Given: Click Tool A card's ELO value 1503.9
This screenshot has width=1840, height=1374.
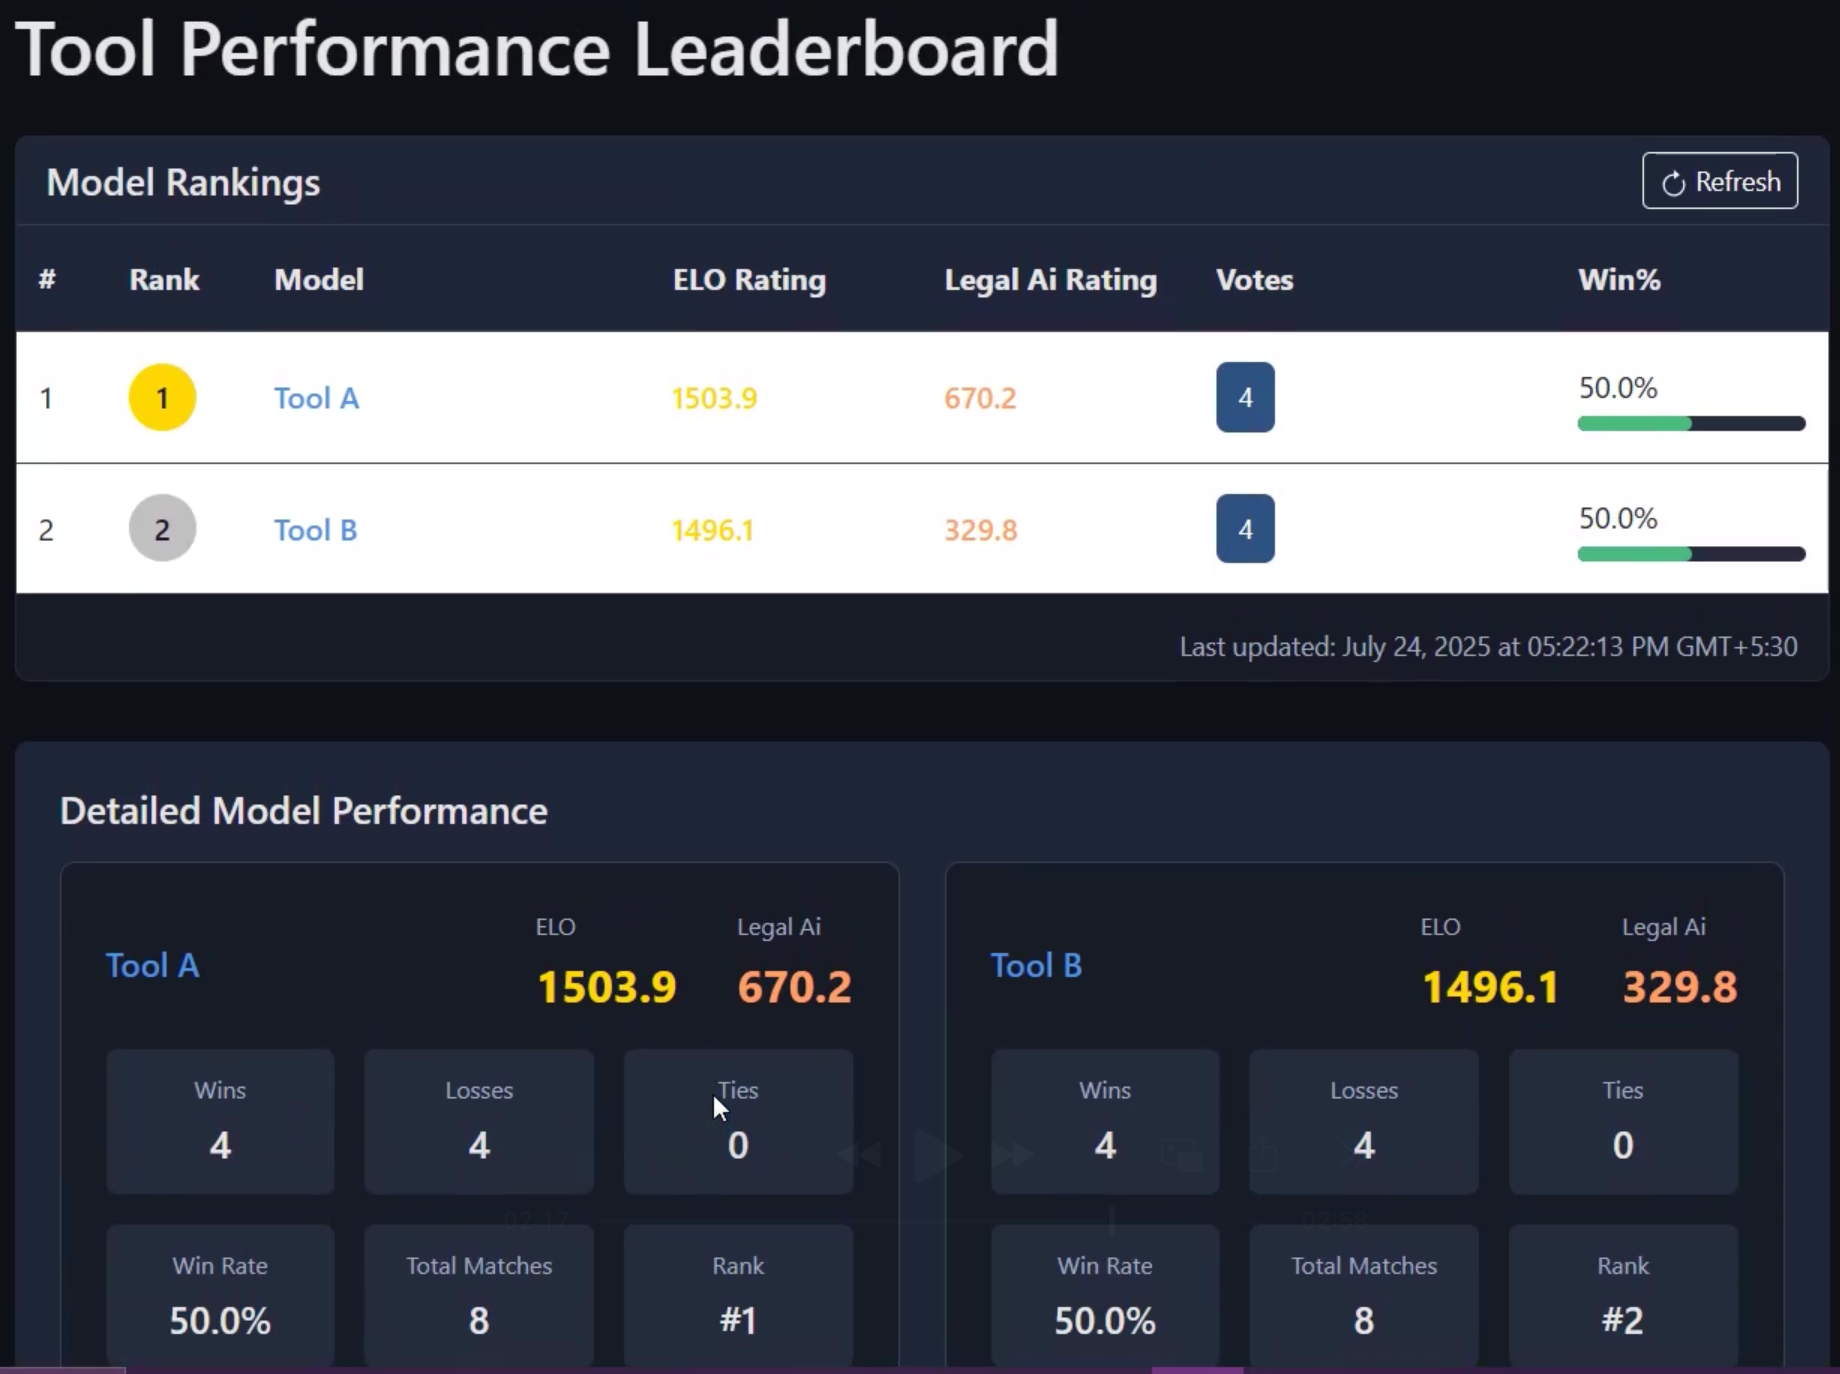Looking at the screenshot, I should pos(607,987).
